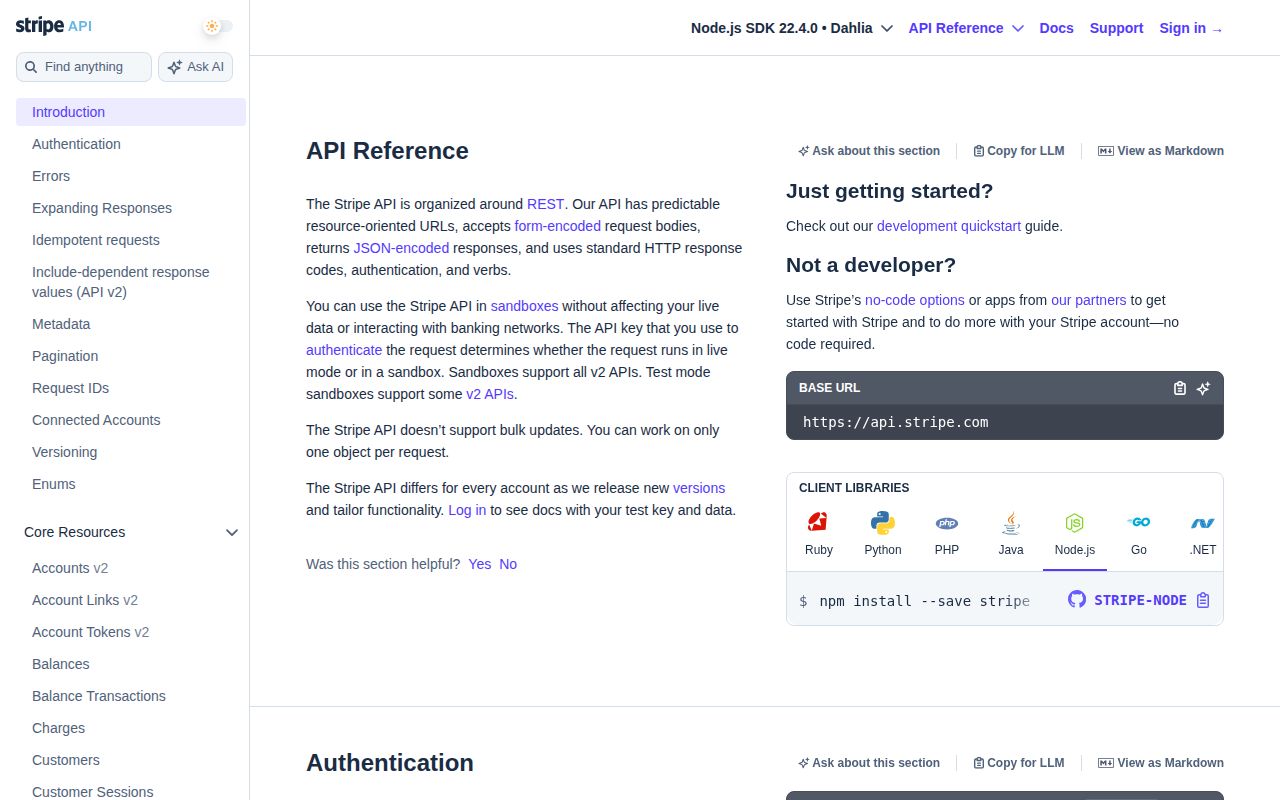Select Enums in the sidebar
This screenshot has height=800, width=1280.
[54, 484]
